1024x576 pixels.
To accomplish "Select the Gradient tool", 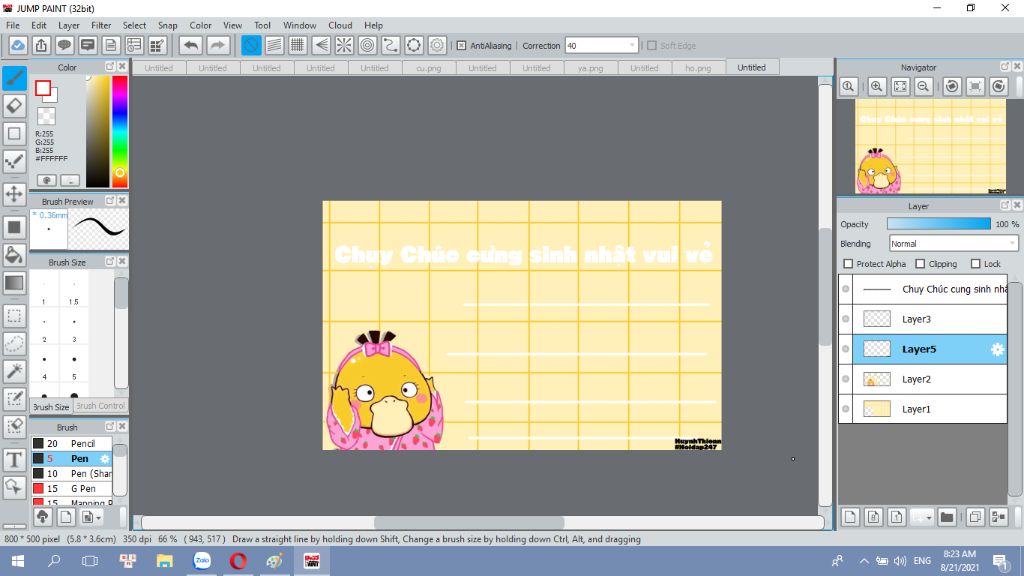I will click(14, 283).
